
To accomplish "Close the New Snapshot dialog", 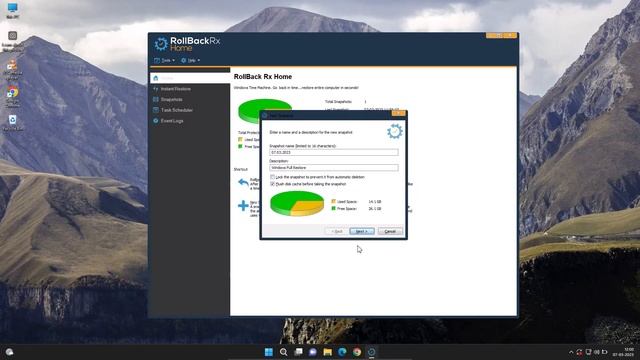I will 399,113.
